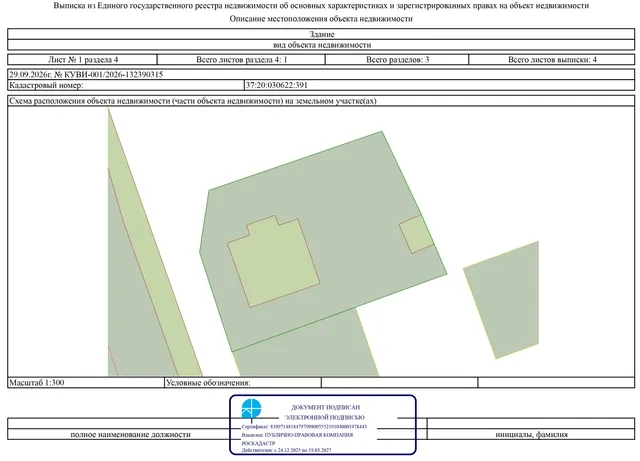640x461 pixels.
Task: Click 'Всего листов раздела 4: 1' cell
Action: [241, 60]
